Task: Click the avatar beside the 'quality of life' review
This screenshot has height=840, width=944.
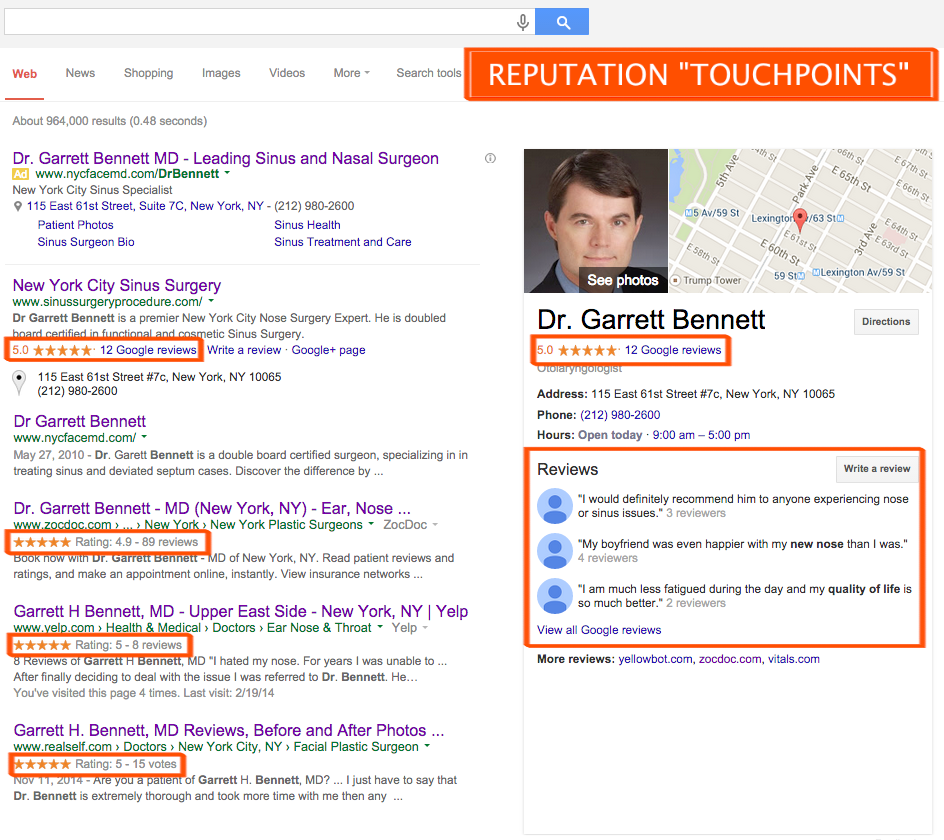Action: [554, 596]
